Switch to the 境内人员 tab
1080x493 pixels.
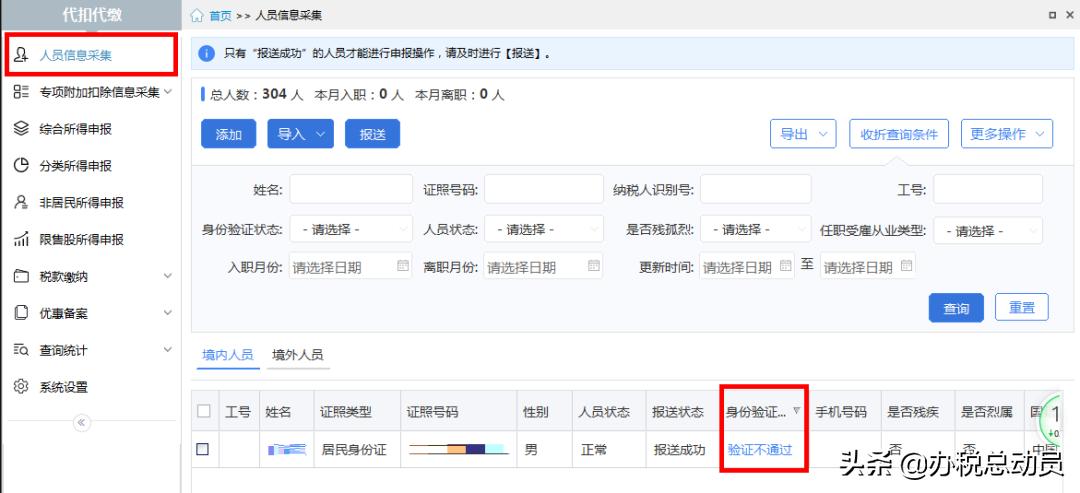point(227,355)
